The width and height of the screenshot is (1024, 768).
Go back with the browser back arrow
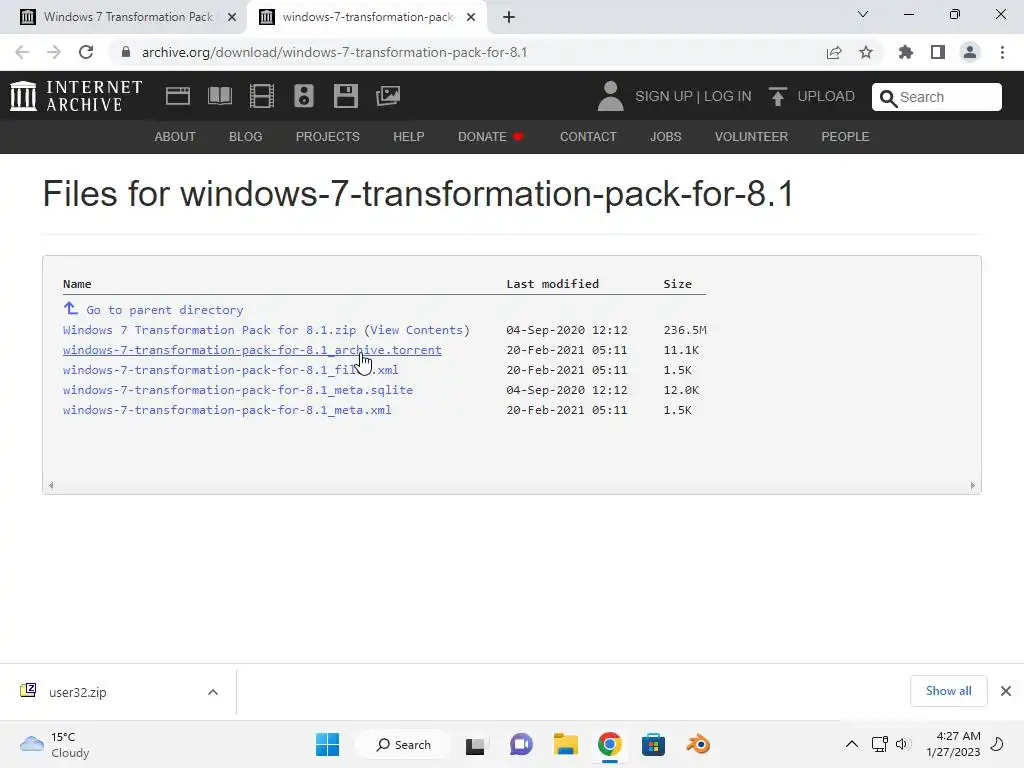pos(22,52)
